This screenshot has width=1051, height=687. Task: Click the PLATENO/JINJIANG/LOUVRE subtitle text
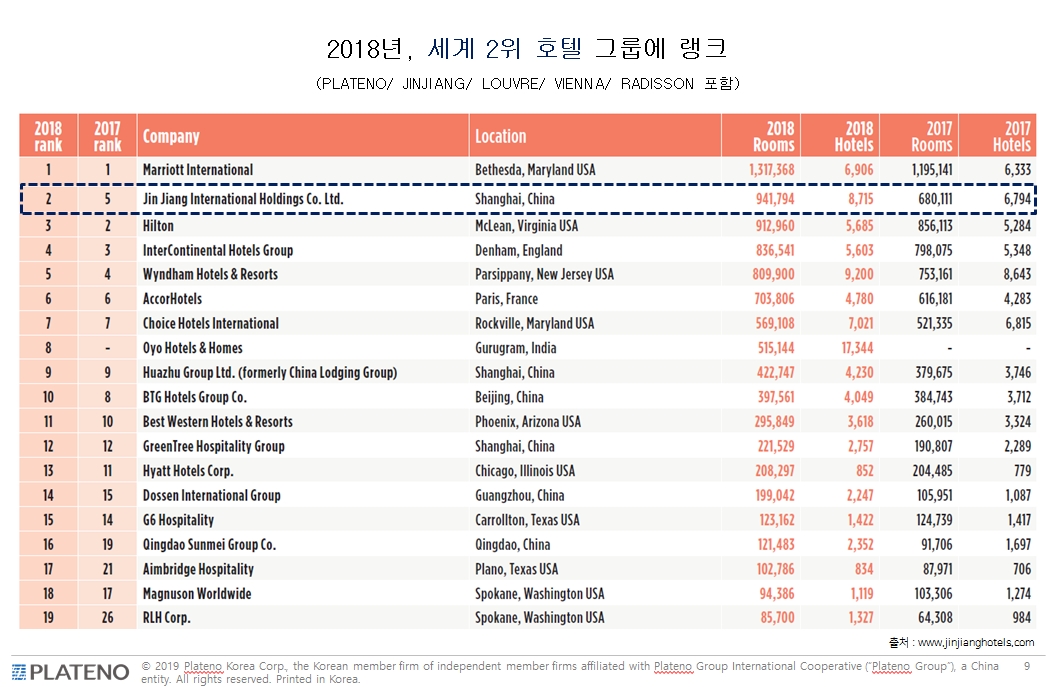click(x=528, y=84)
